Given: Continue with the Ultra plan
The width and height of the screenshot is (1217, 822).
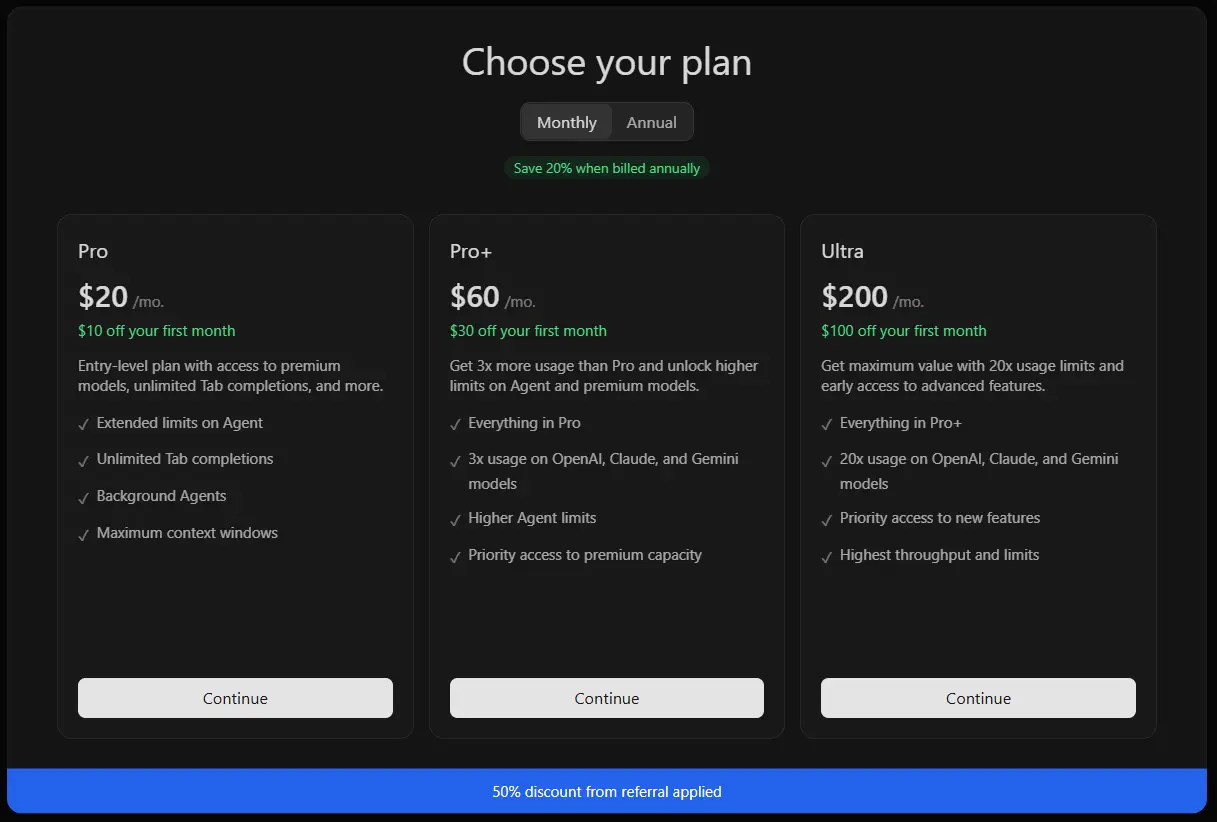Looking at the screenshot, I should click(x=978, y=698).
